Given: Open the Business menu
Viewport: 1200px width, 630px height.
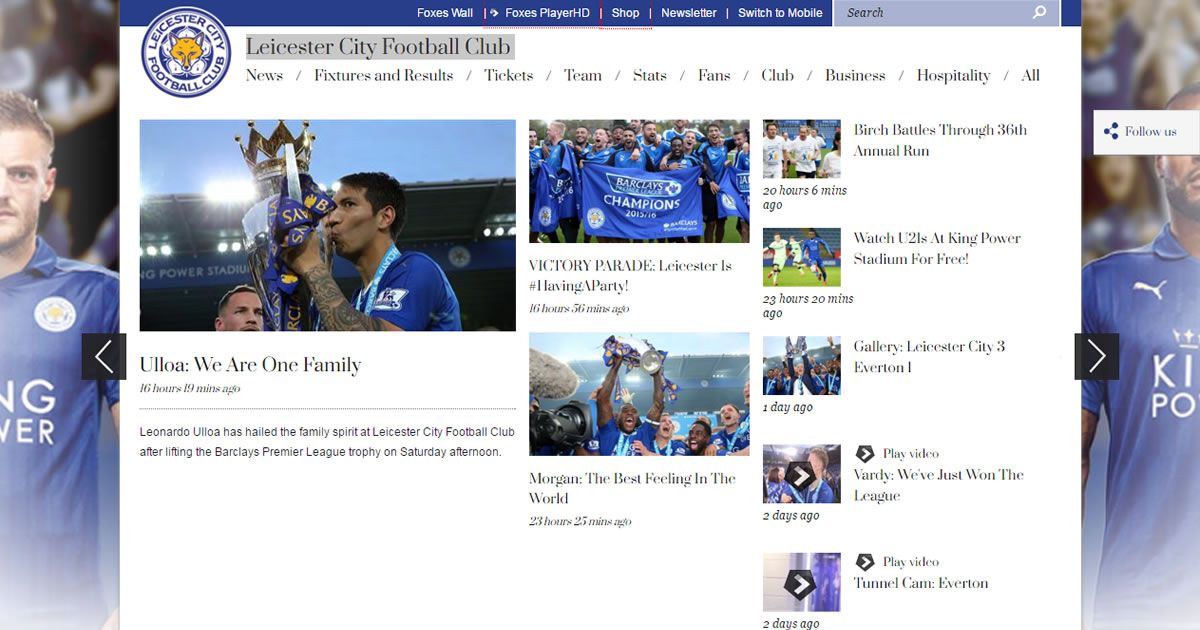Looking at the screenshot, I should [x=855, y=75].
